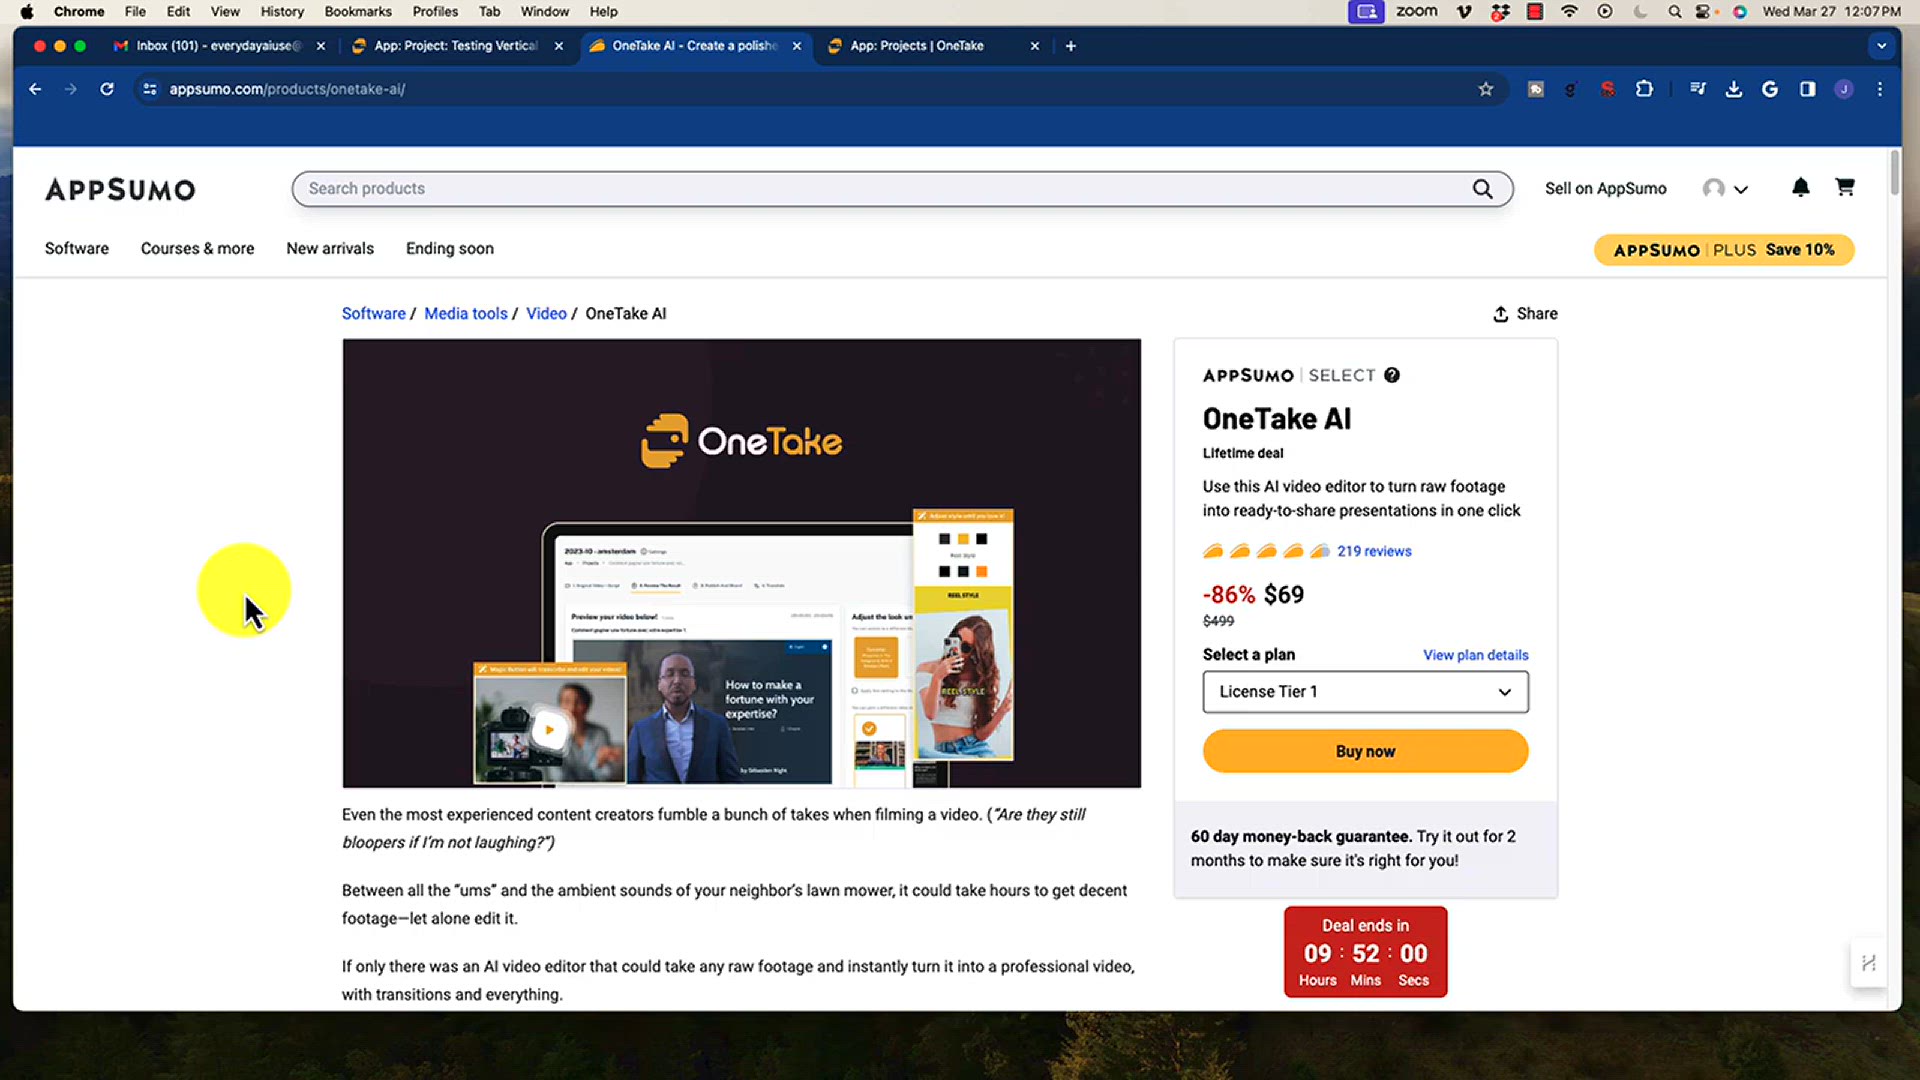Expand the License Tier 1 plan dropdown
Viewport: 1920px width, 1080px height.
pyautogui.click(x=1365, y=692)
